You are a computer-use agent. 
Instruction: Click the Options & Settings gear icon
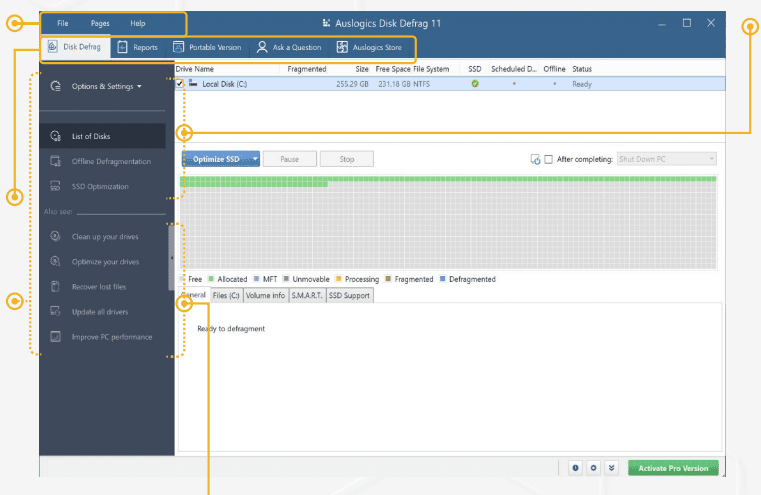point(56,86)
